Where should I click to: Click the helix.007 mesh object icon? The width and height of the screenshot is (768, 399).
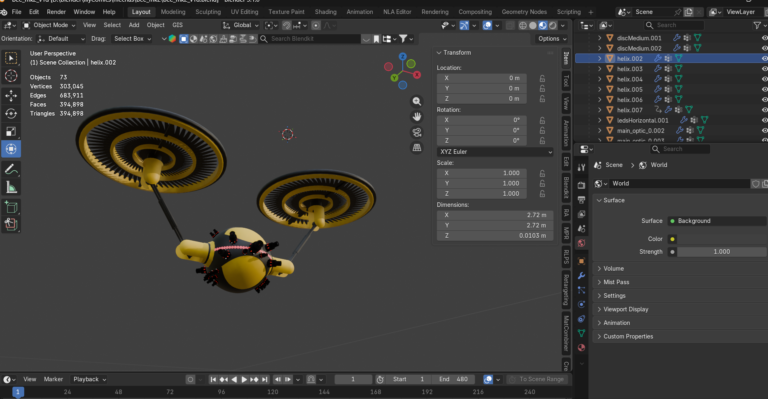coord(610,110)
